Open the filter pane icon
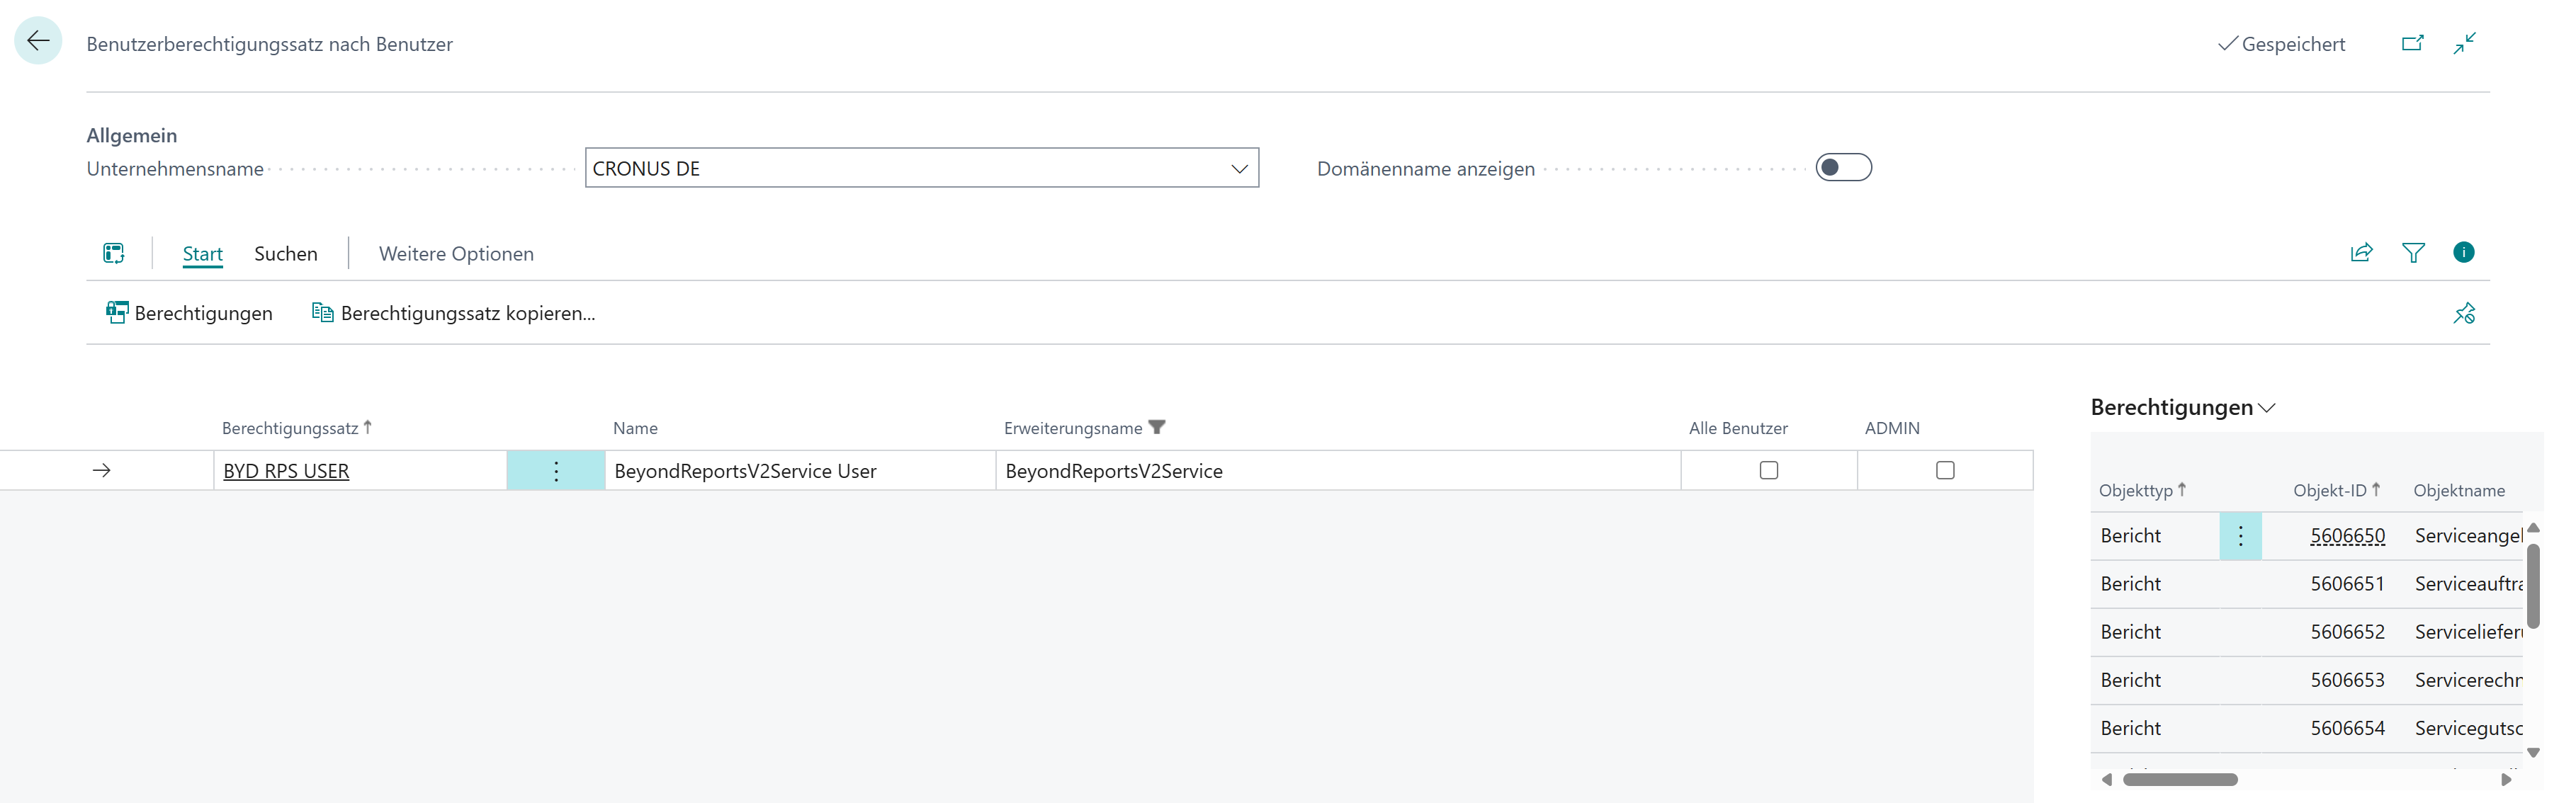 click(x=2414, y=253)
